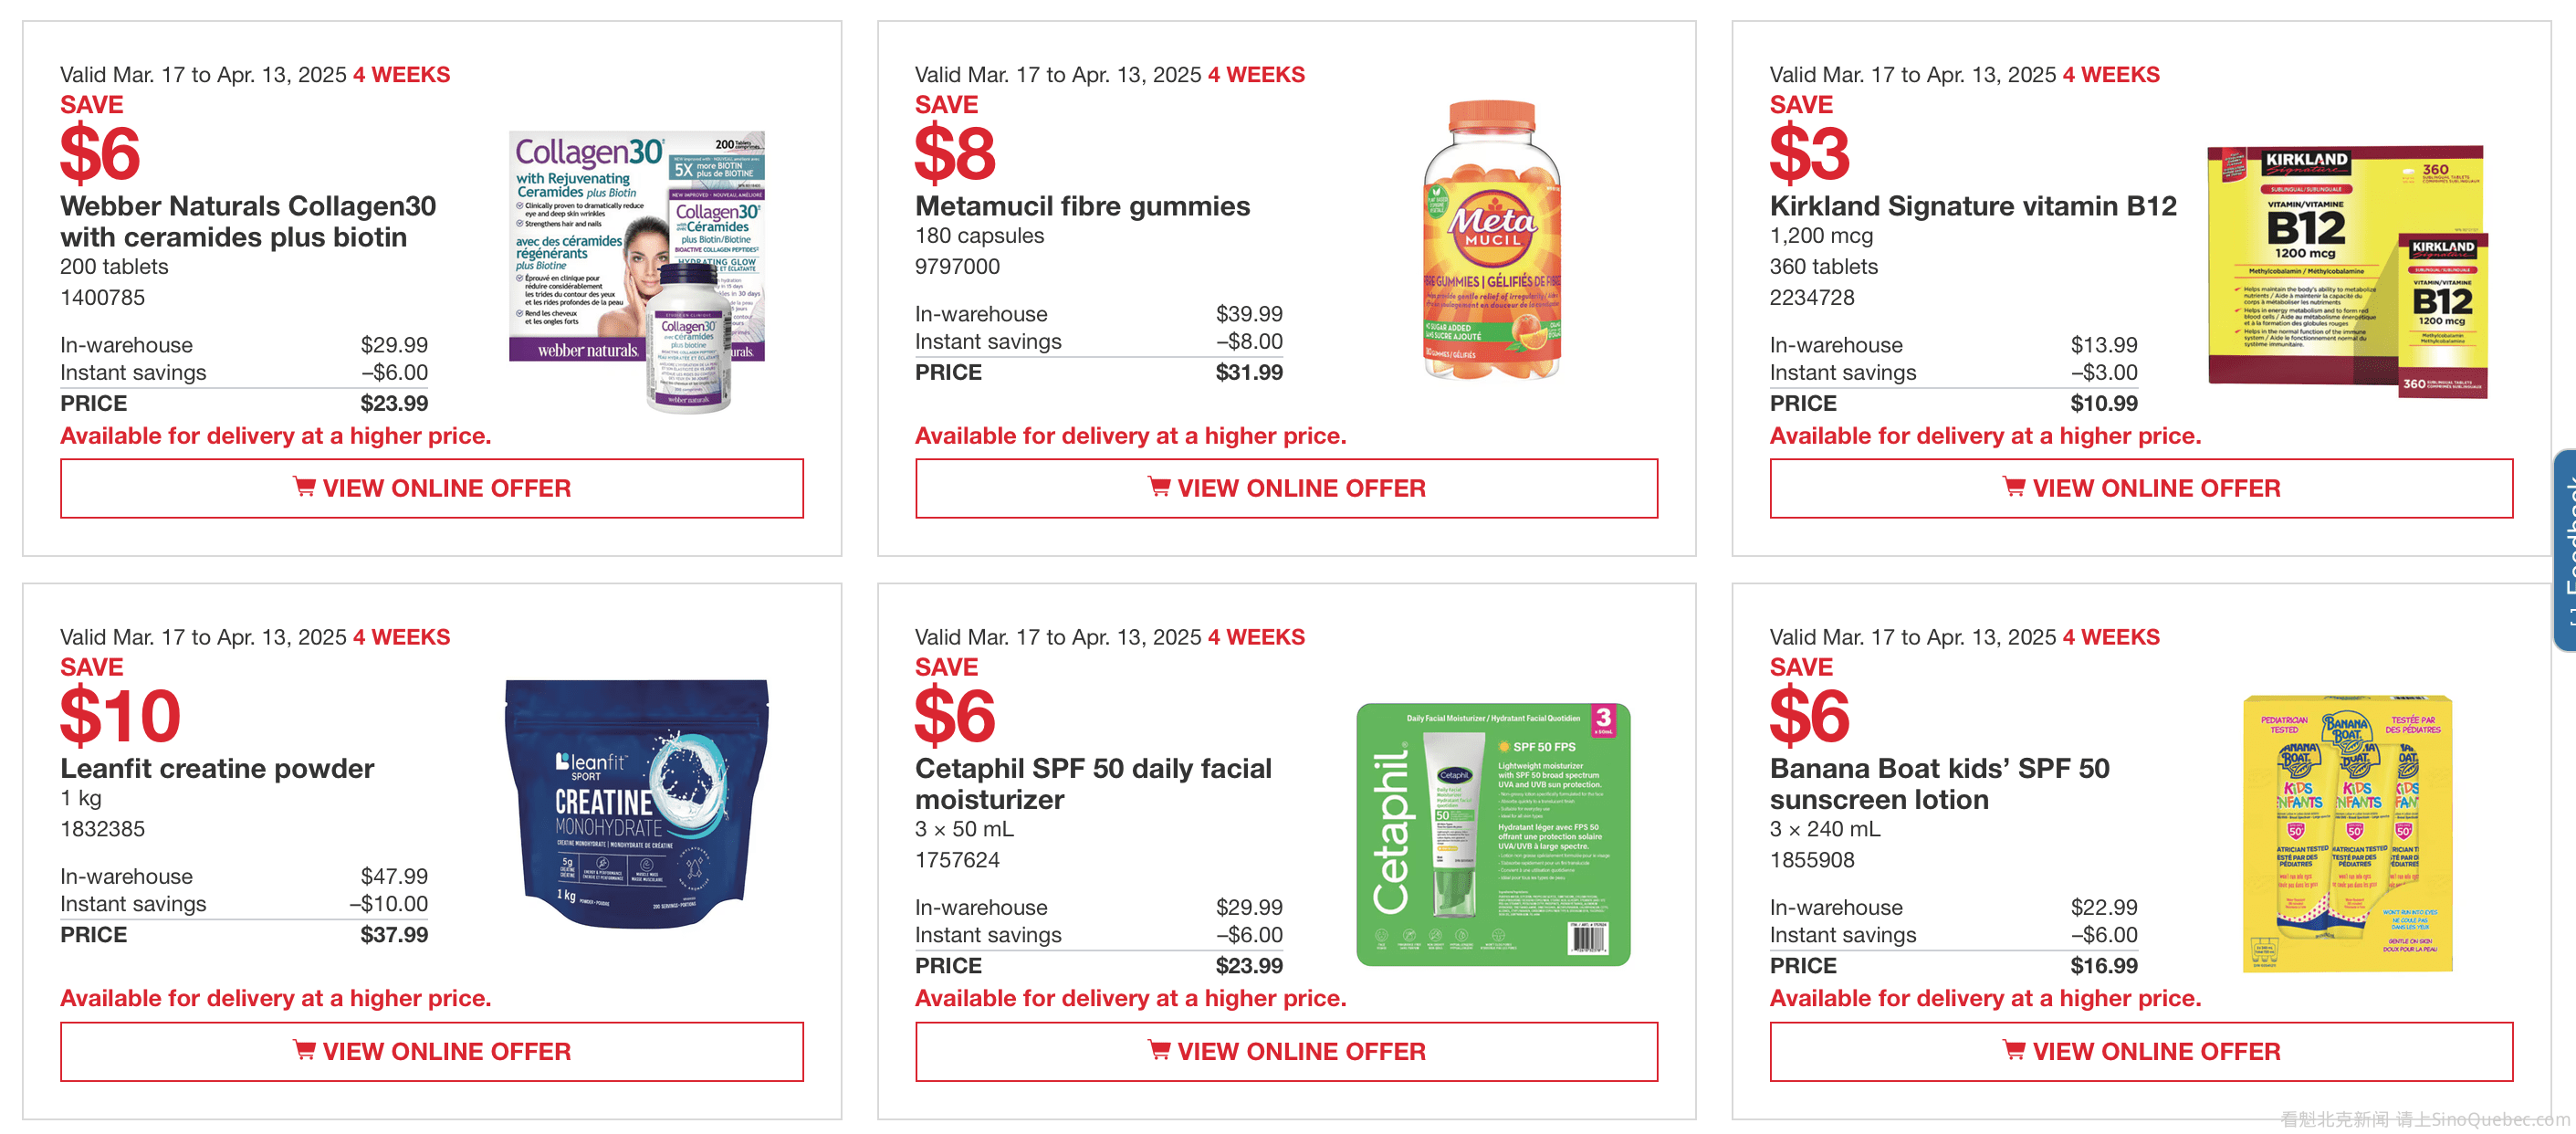Viewport: 2576px width, 1134px height.
Task: Click the green Cetaphil package image
Action: pyautogui.click(x=1492, y=833)
